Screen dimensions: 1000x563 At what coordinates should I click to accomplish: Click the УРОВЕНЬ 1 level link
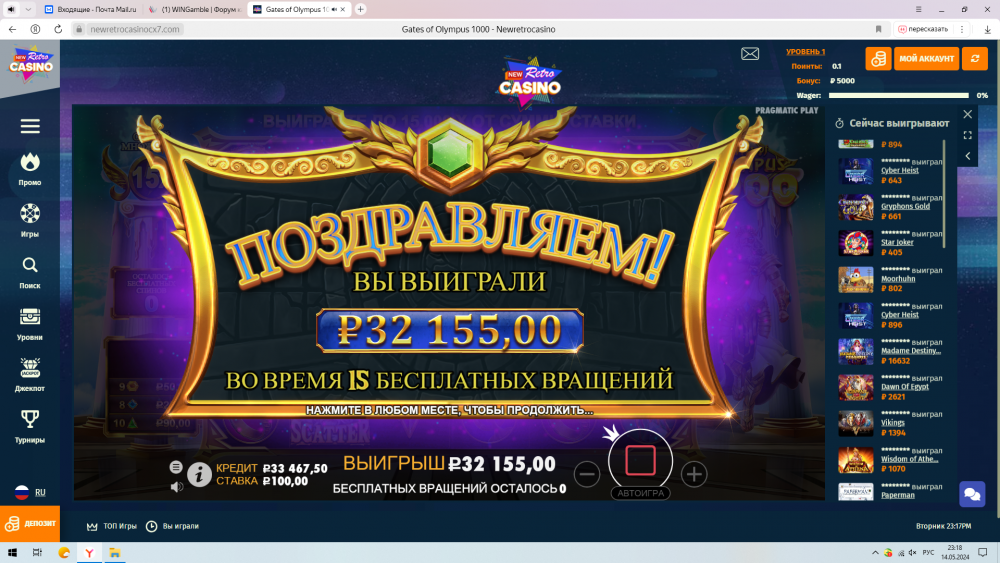coord(805,52)
